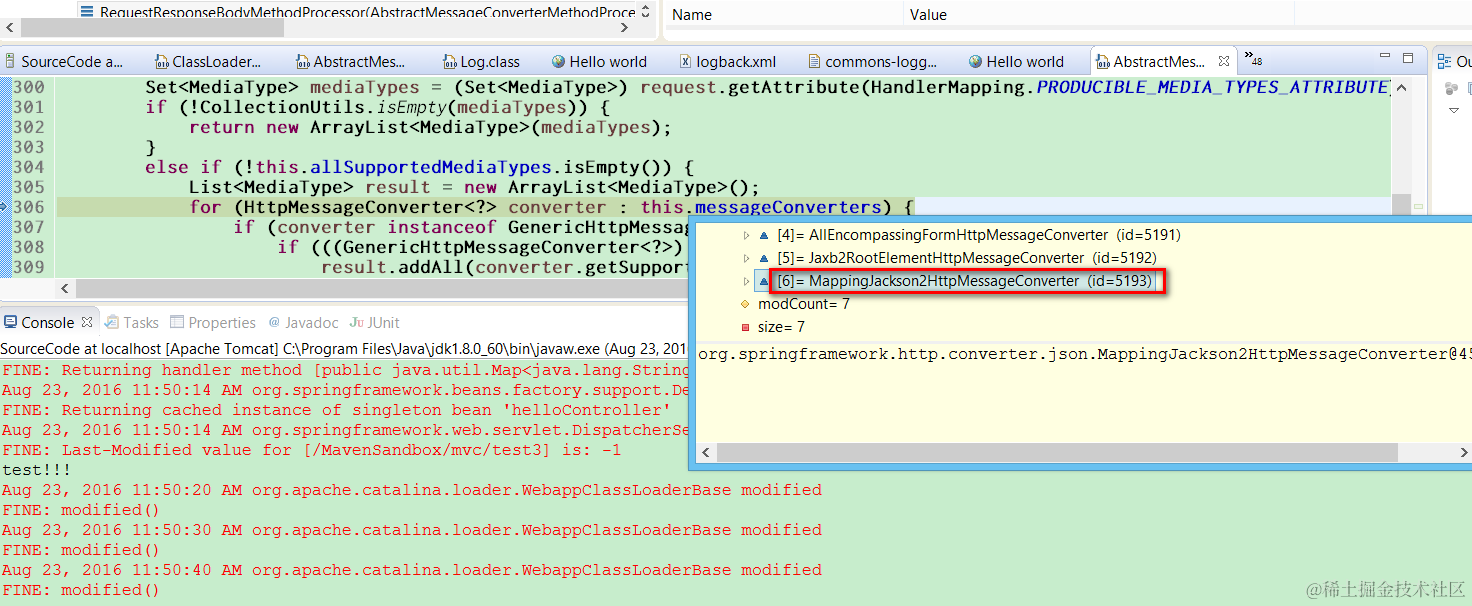The height and width of the screenshot is (606, 1472).
Task: Open Hello world tab next to Log.class
Action: (x=599, y=61)
